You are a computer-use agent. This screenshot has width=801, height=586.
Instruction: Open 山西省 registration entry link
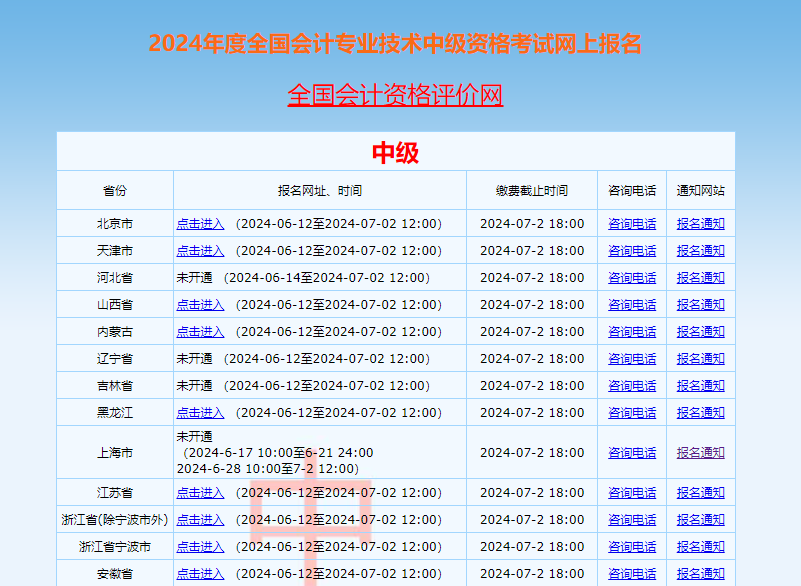tap(199, 304)
